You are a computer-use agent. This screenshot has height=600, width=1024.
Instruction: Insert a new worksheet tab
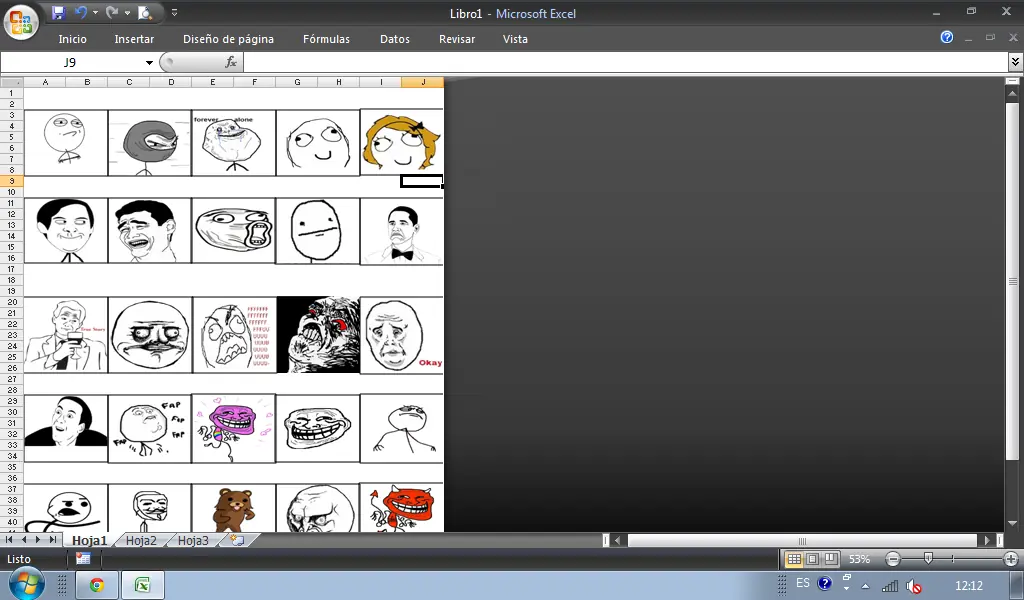pyautogui.click(x=238, y=541)
